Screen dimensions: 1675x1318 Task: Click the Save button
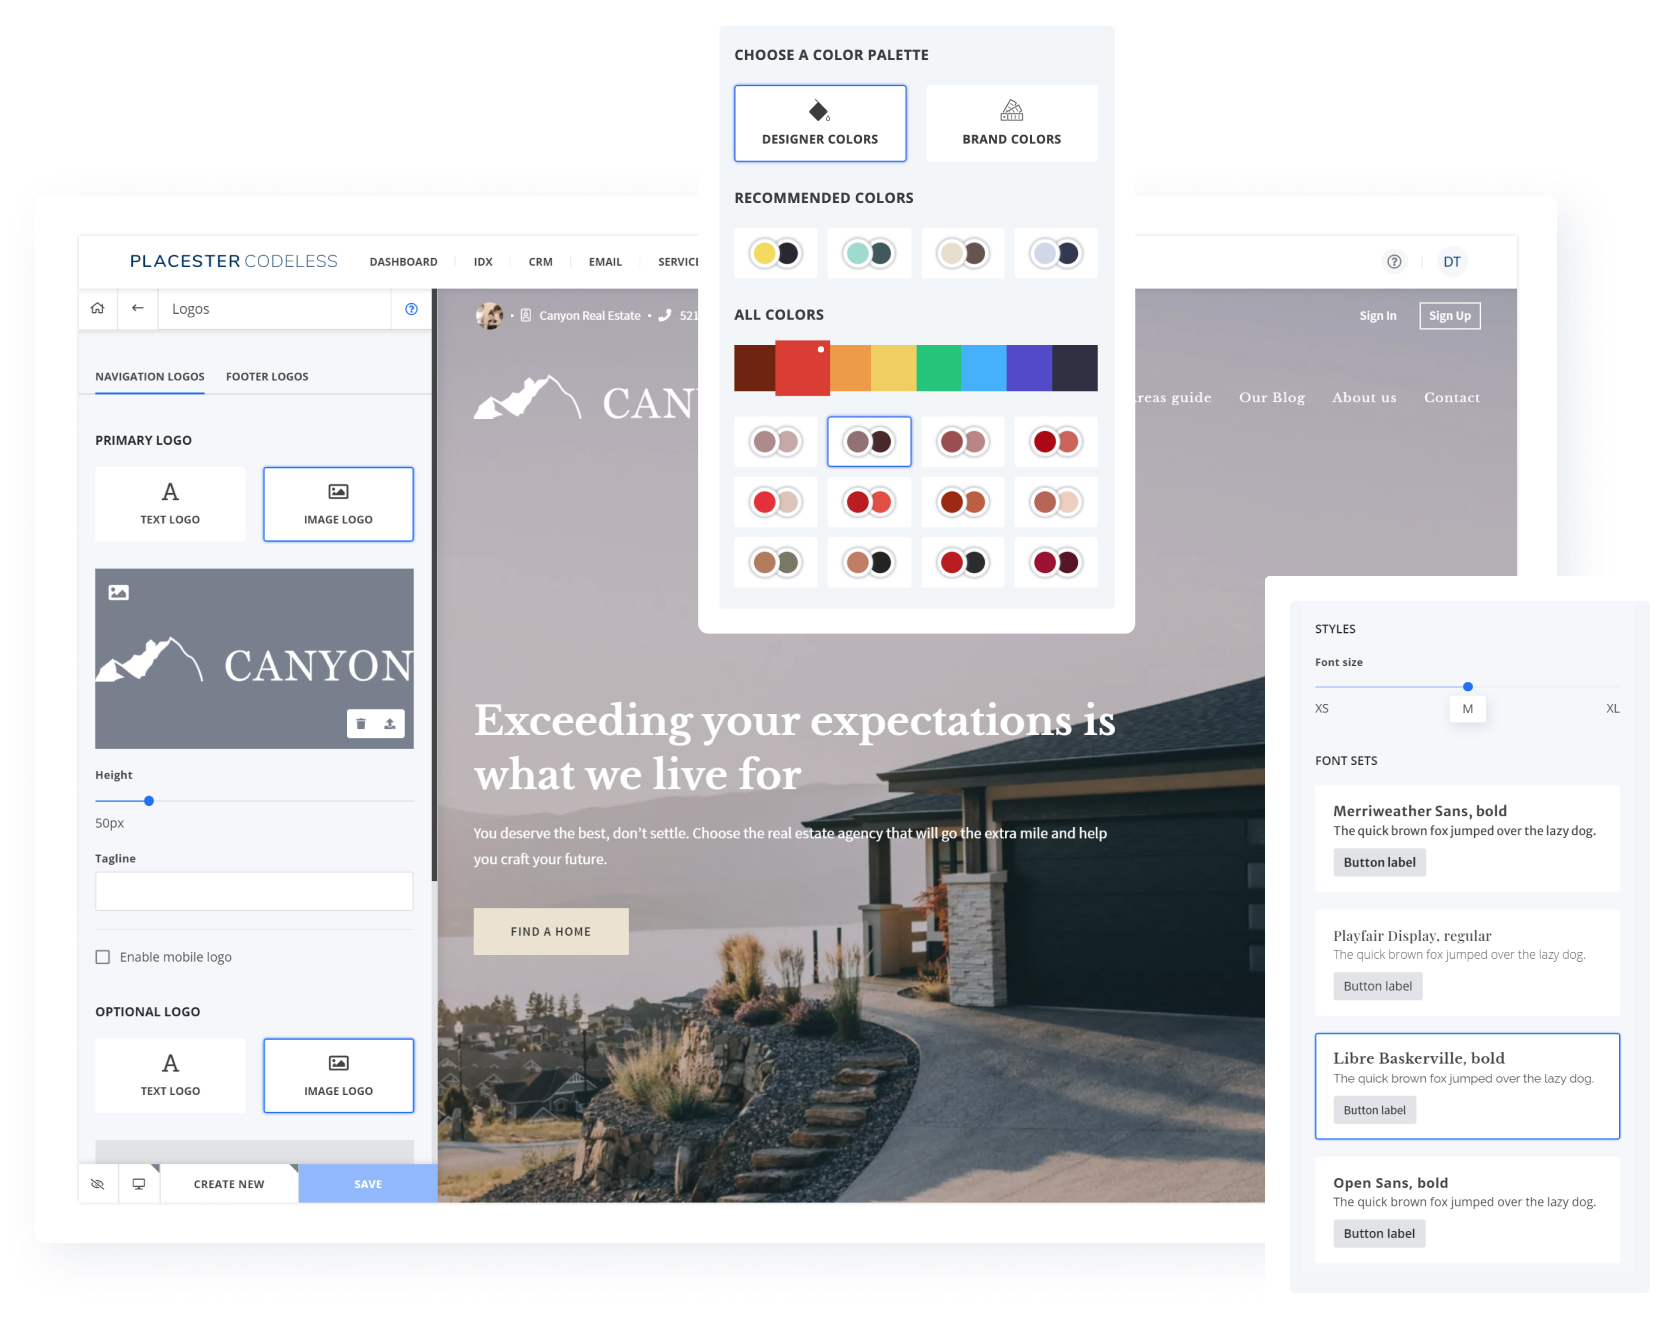367,1184
